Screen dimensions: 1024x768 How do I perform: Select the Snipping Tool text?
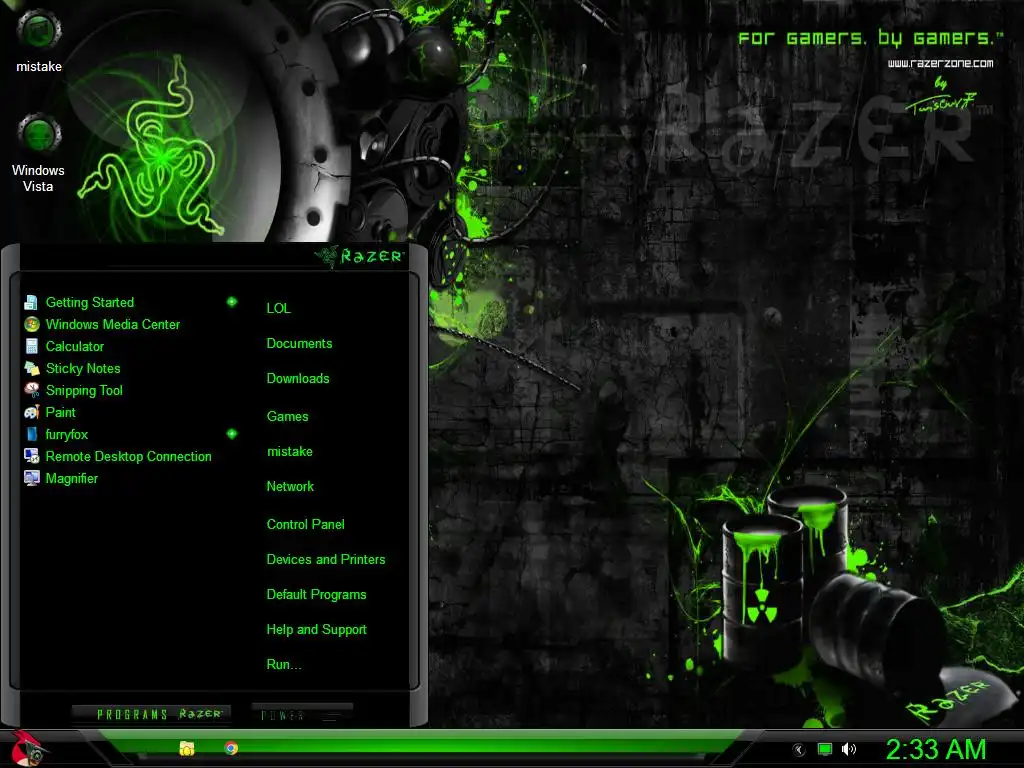point(84,391)
